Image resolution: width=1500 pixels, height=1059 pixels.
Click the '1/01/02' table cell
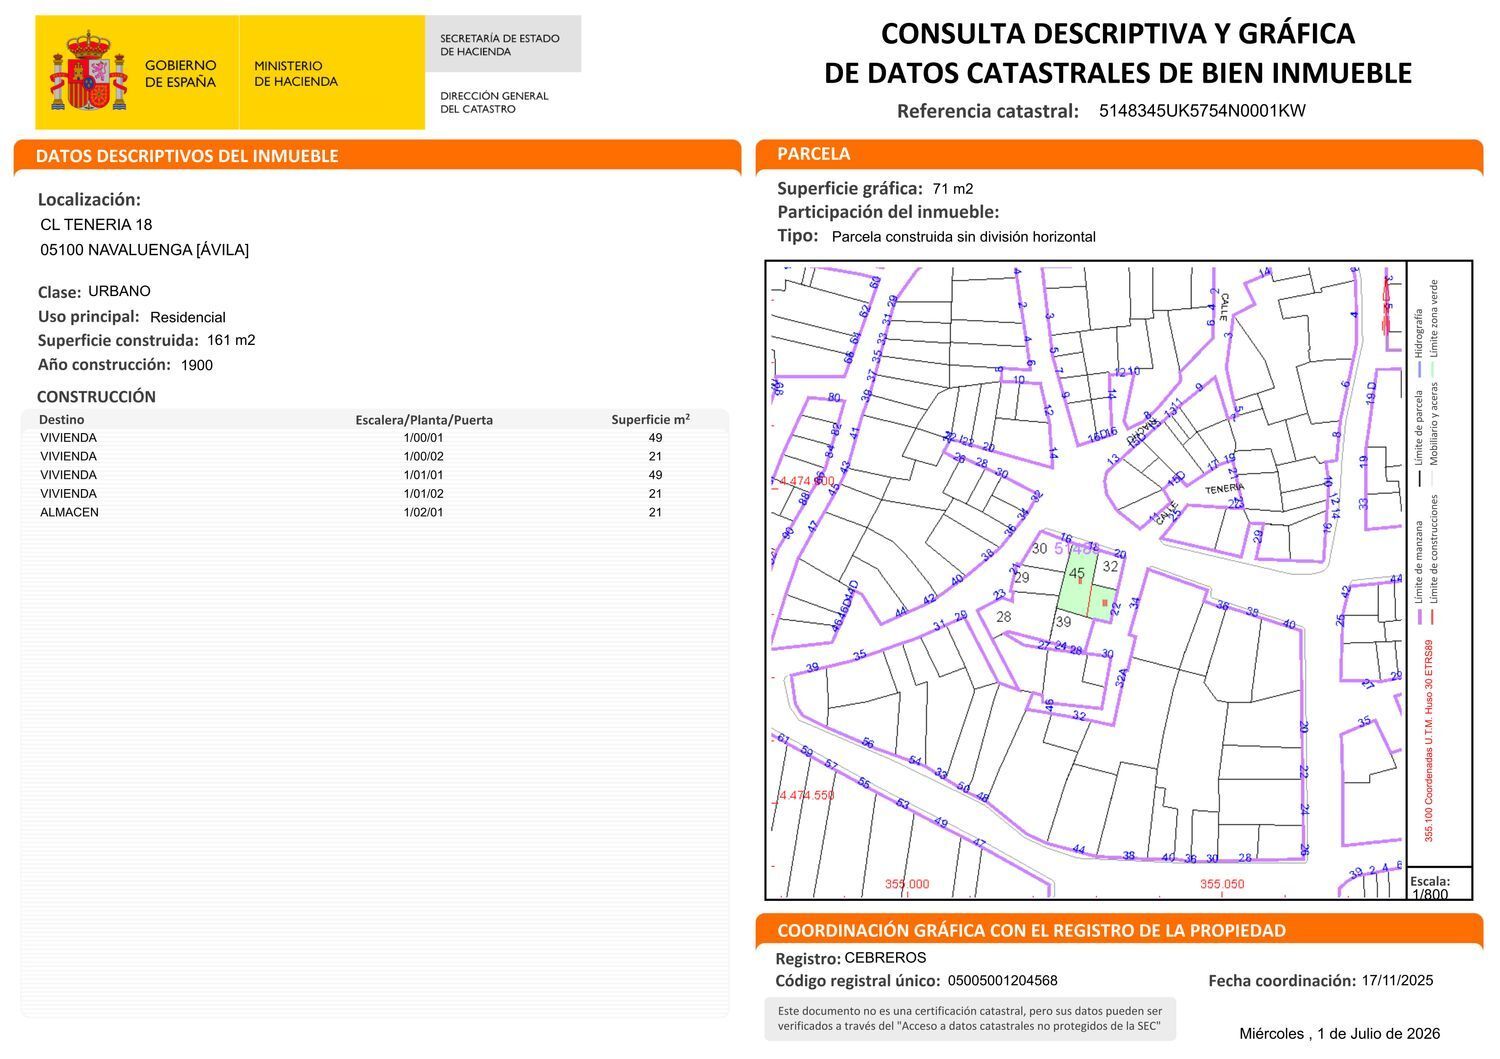[423, 494]
